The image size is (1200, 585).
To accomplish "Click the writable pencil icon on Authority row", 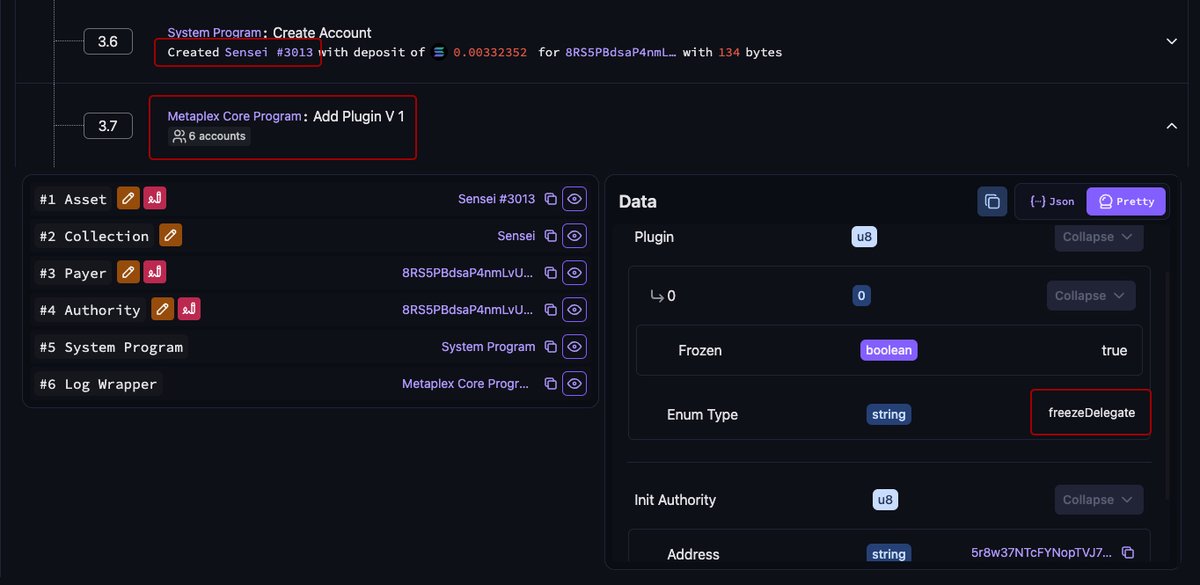I will pos(163,309).
